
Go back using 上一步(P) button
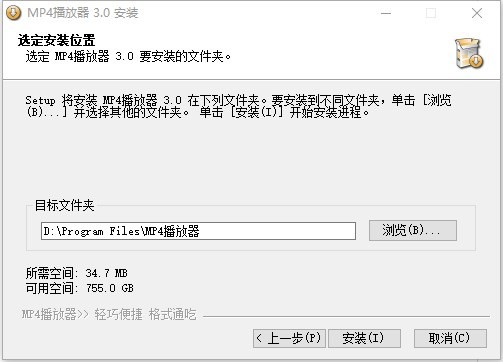[x=289, y=338]
